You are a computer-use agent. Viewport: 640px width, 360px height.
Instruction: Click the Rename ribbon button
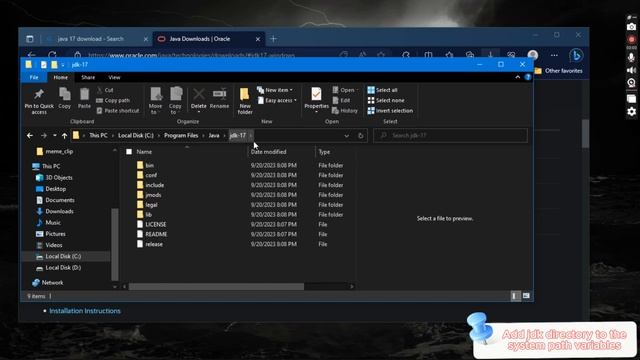point(219,98)
